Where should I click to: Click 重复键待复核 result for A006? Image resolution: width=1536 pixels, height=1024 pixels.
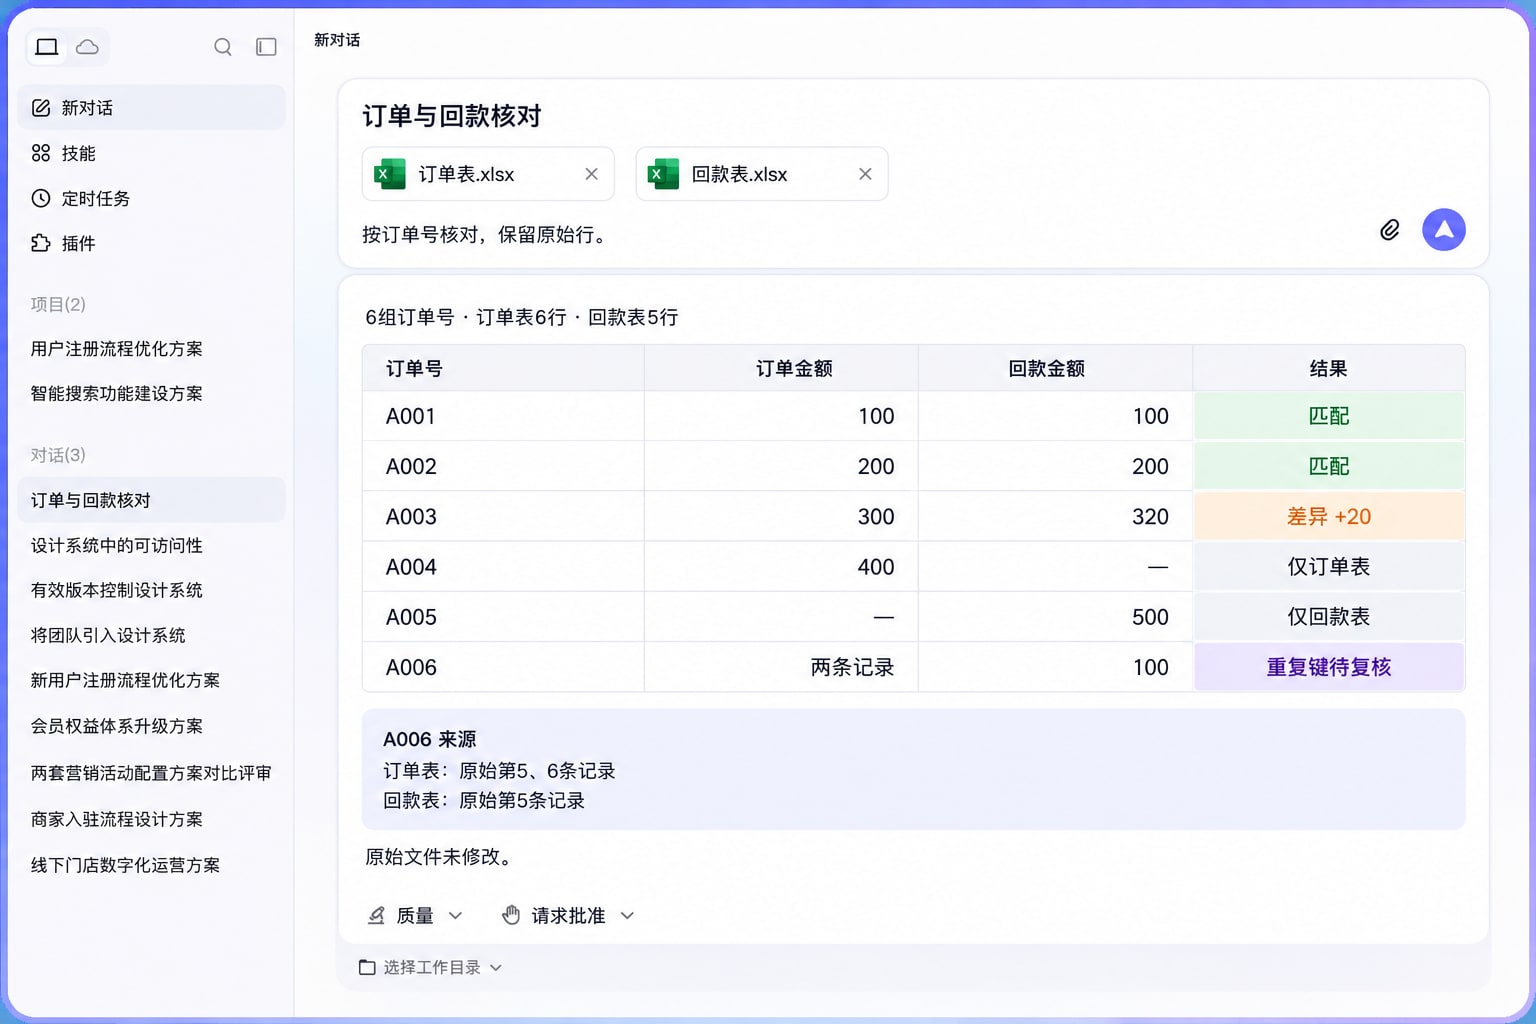[x=1329, y=667]
